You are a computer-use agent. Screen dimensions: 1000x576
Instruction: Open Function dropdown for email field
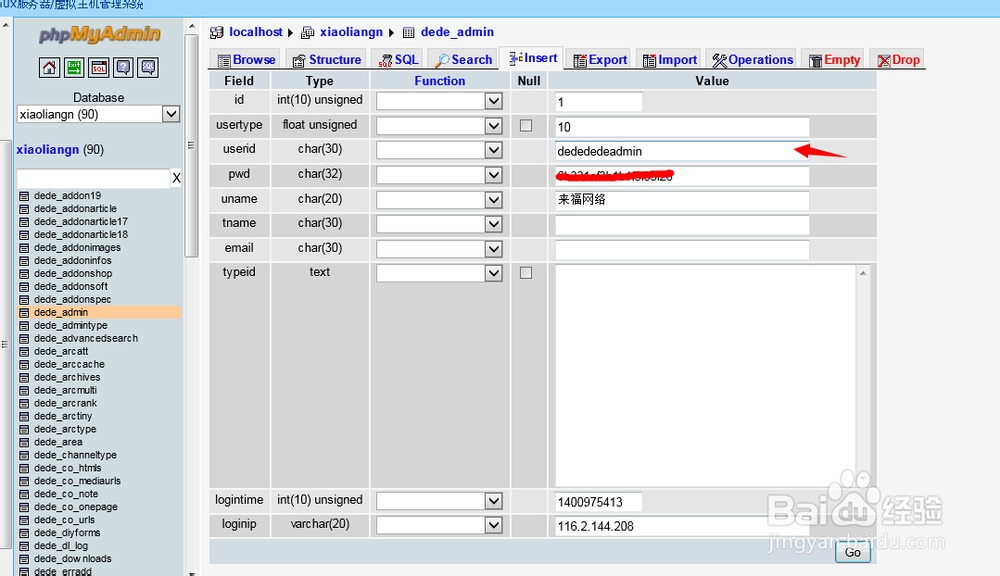tap(439, 249)
